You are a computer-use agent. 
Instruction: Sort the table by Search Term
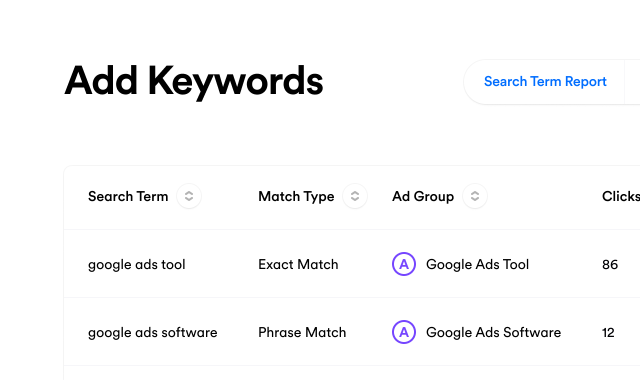(x=189, y=196)
